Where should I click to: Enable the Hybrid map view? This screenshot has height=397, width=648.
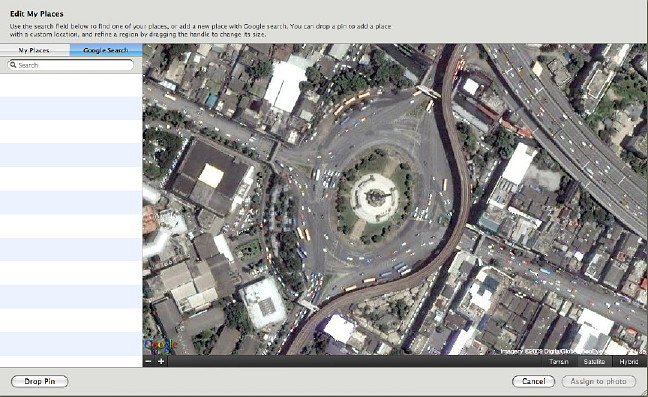tap(629, 361)
